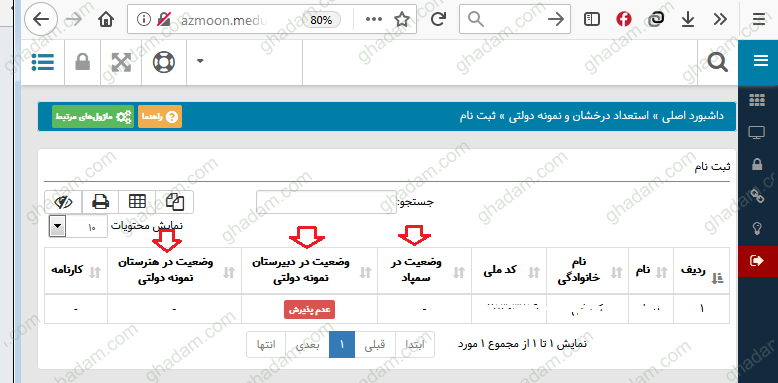Sort by 'کد ملی' column header
Viewport: 778px width, 383px height.
coord(509,272)
